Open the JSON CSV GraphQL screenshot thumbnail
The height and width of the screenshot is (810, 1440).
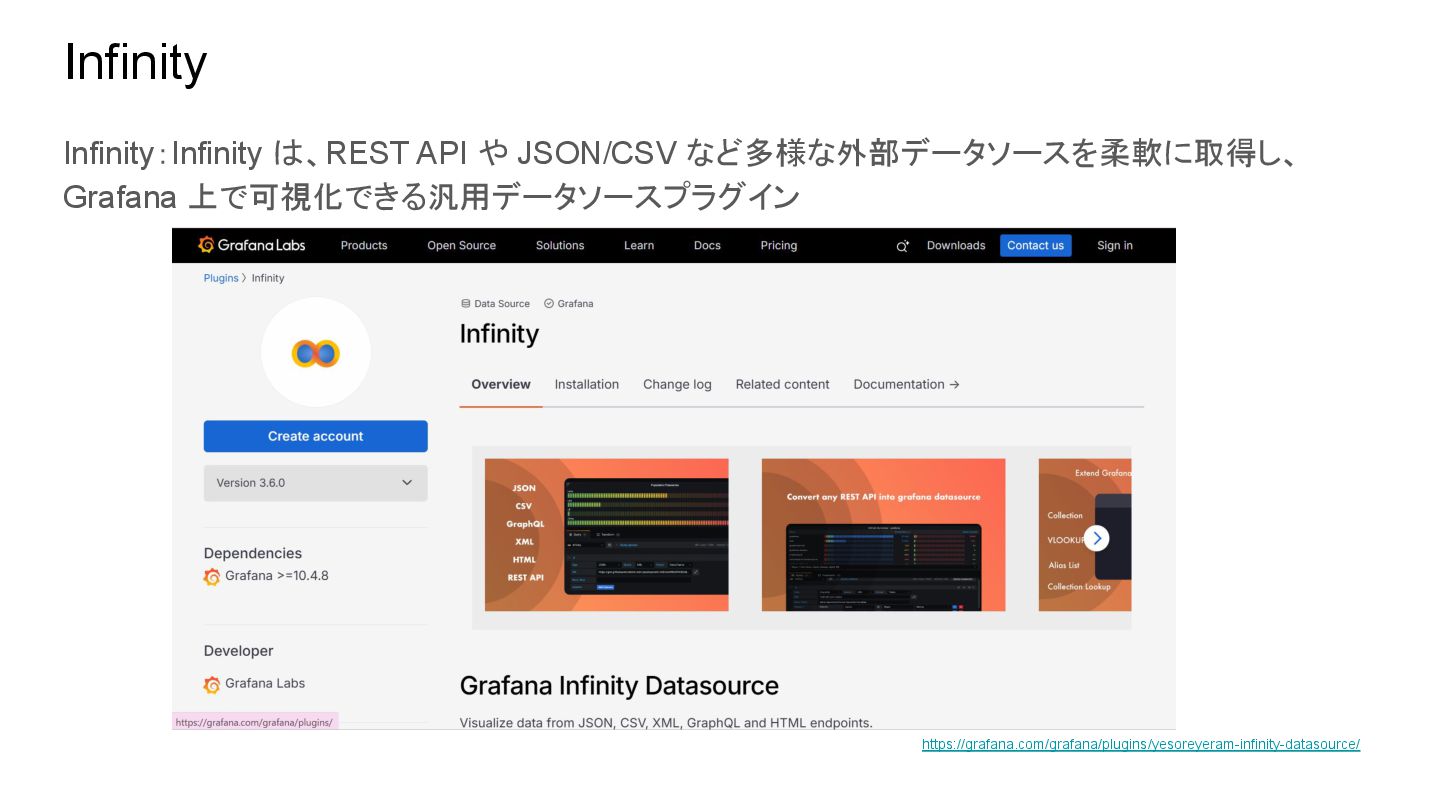pos(607,535)
